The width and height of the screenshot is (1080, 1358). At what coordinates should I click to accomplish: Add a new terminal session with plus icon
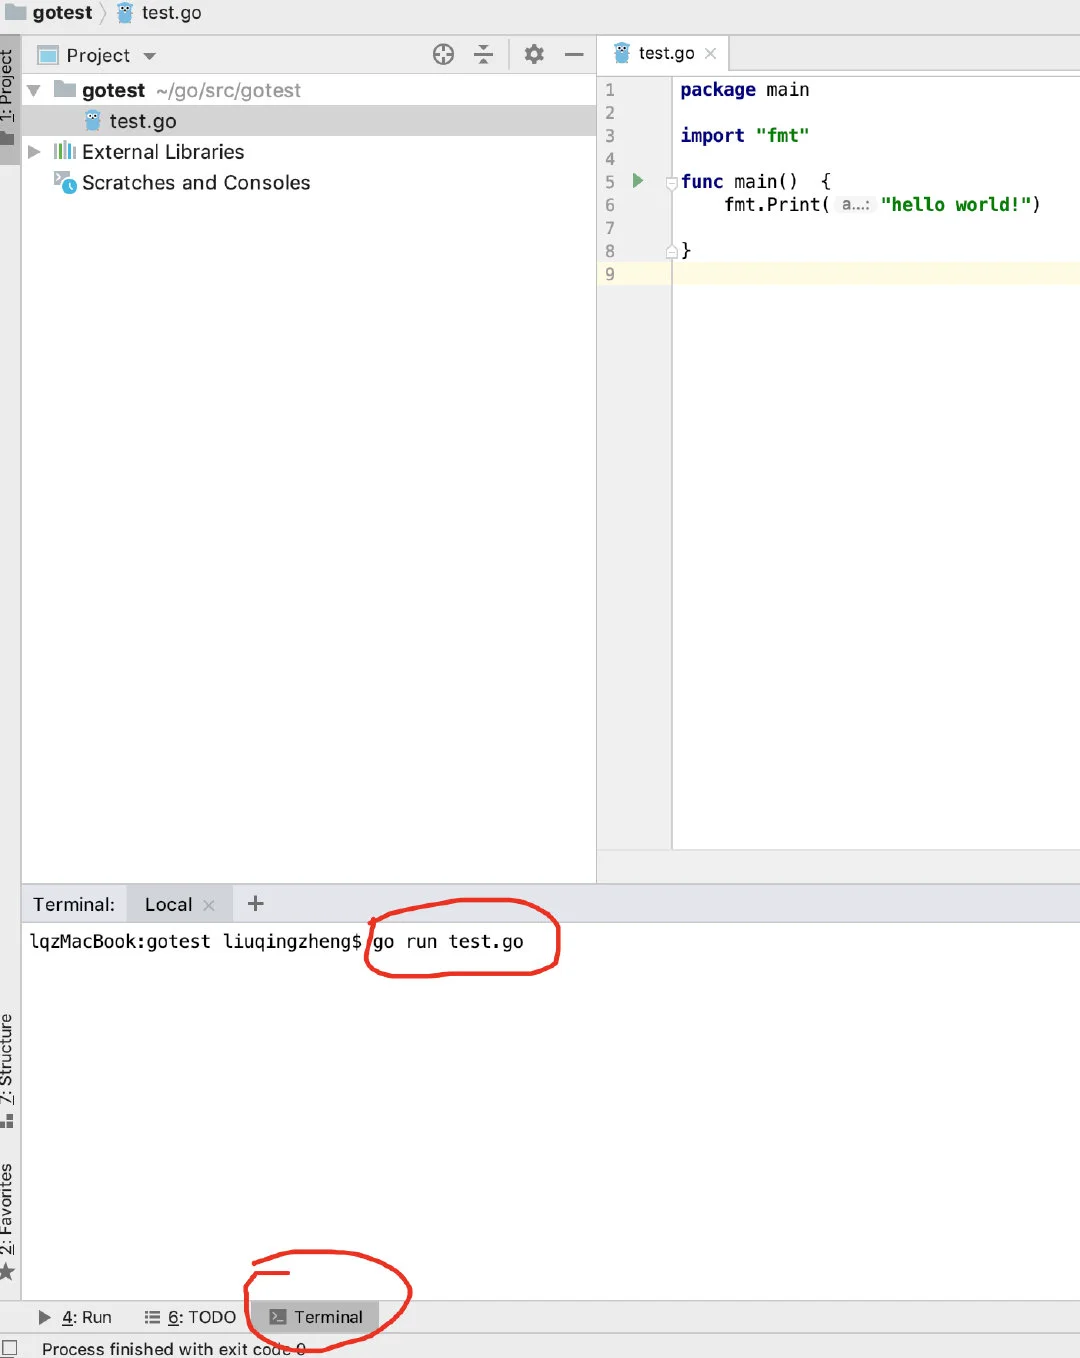(x=256, y=904)
